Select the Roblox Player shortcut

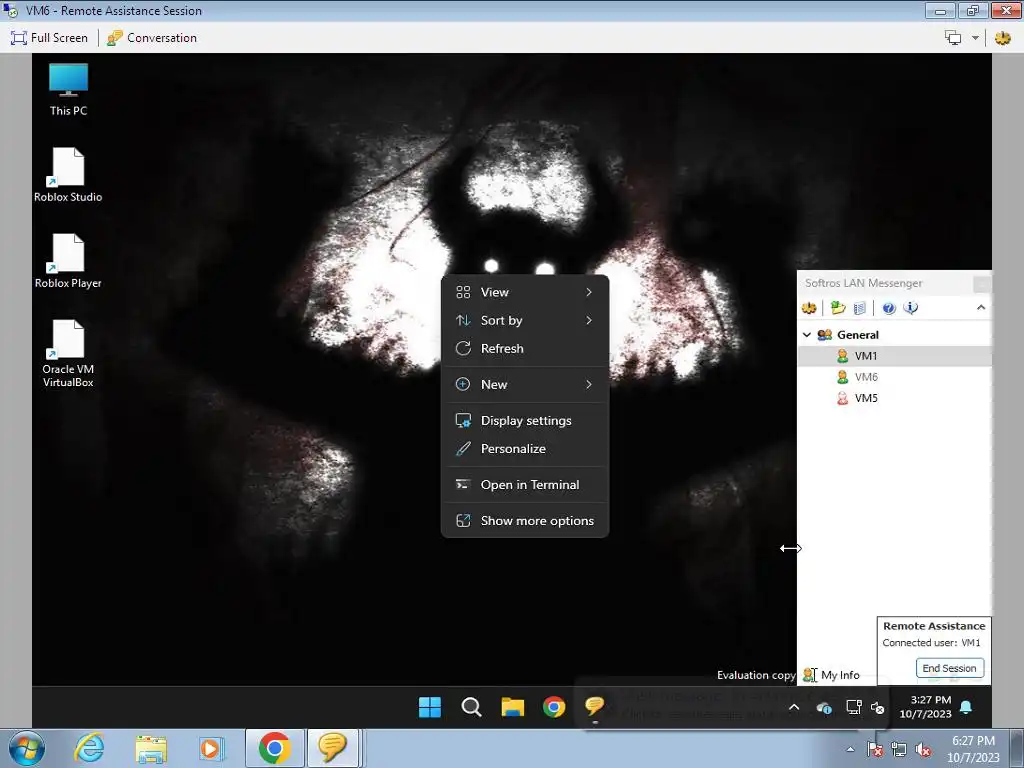(68, 261)
